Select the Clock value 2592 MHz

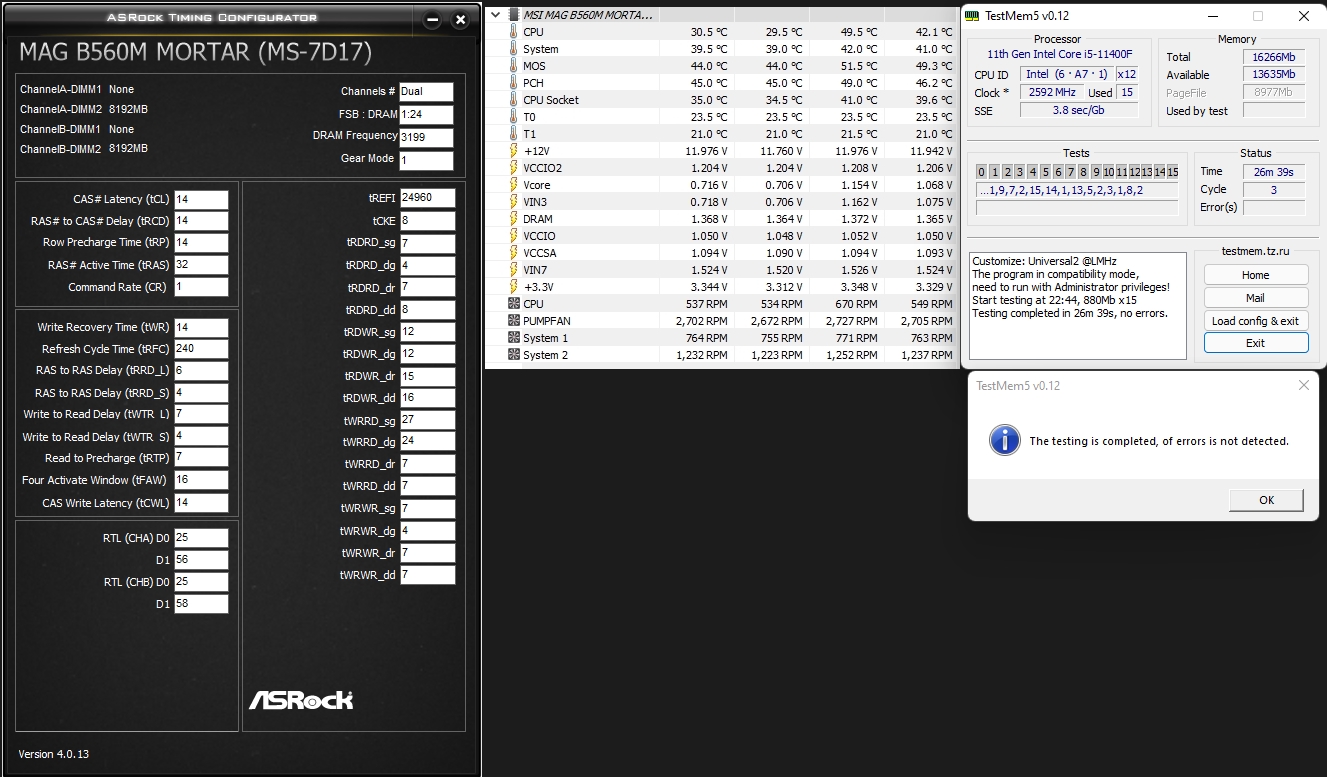[1051, 92]
